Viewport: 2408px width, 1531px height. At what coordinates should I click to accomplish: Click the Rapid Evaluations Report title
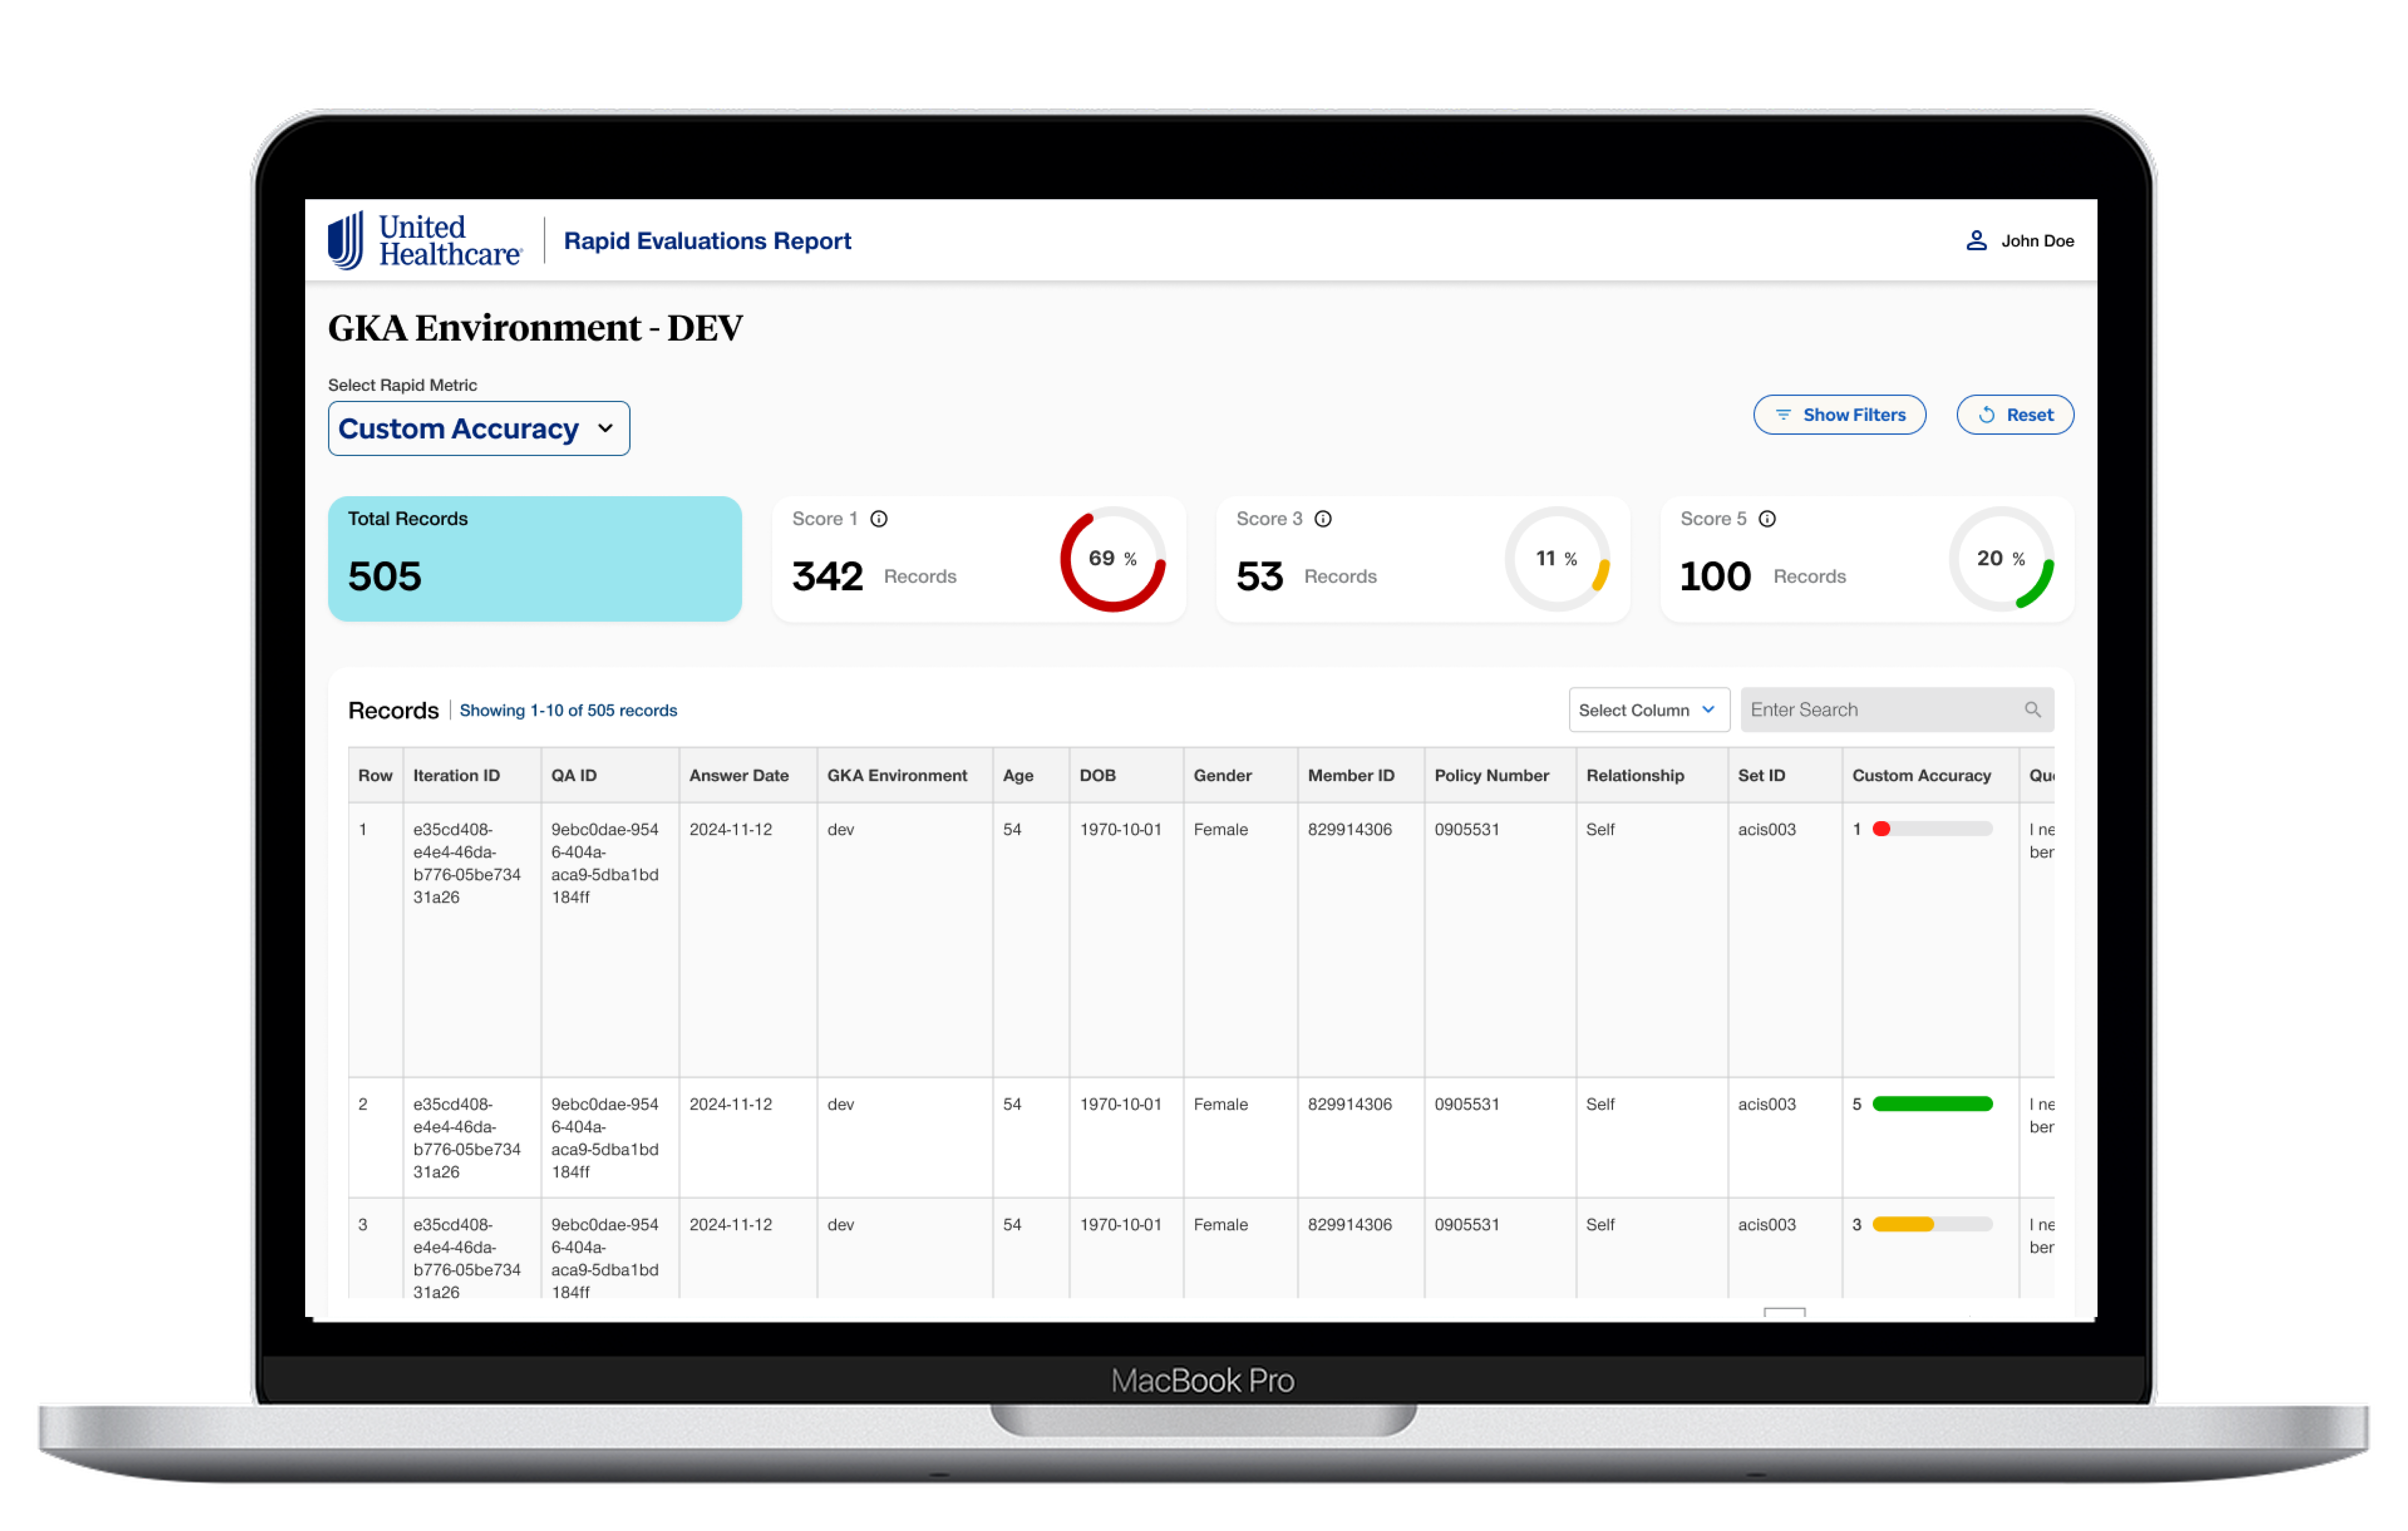[707, 241]
